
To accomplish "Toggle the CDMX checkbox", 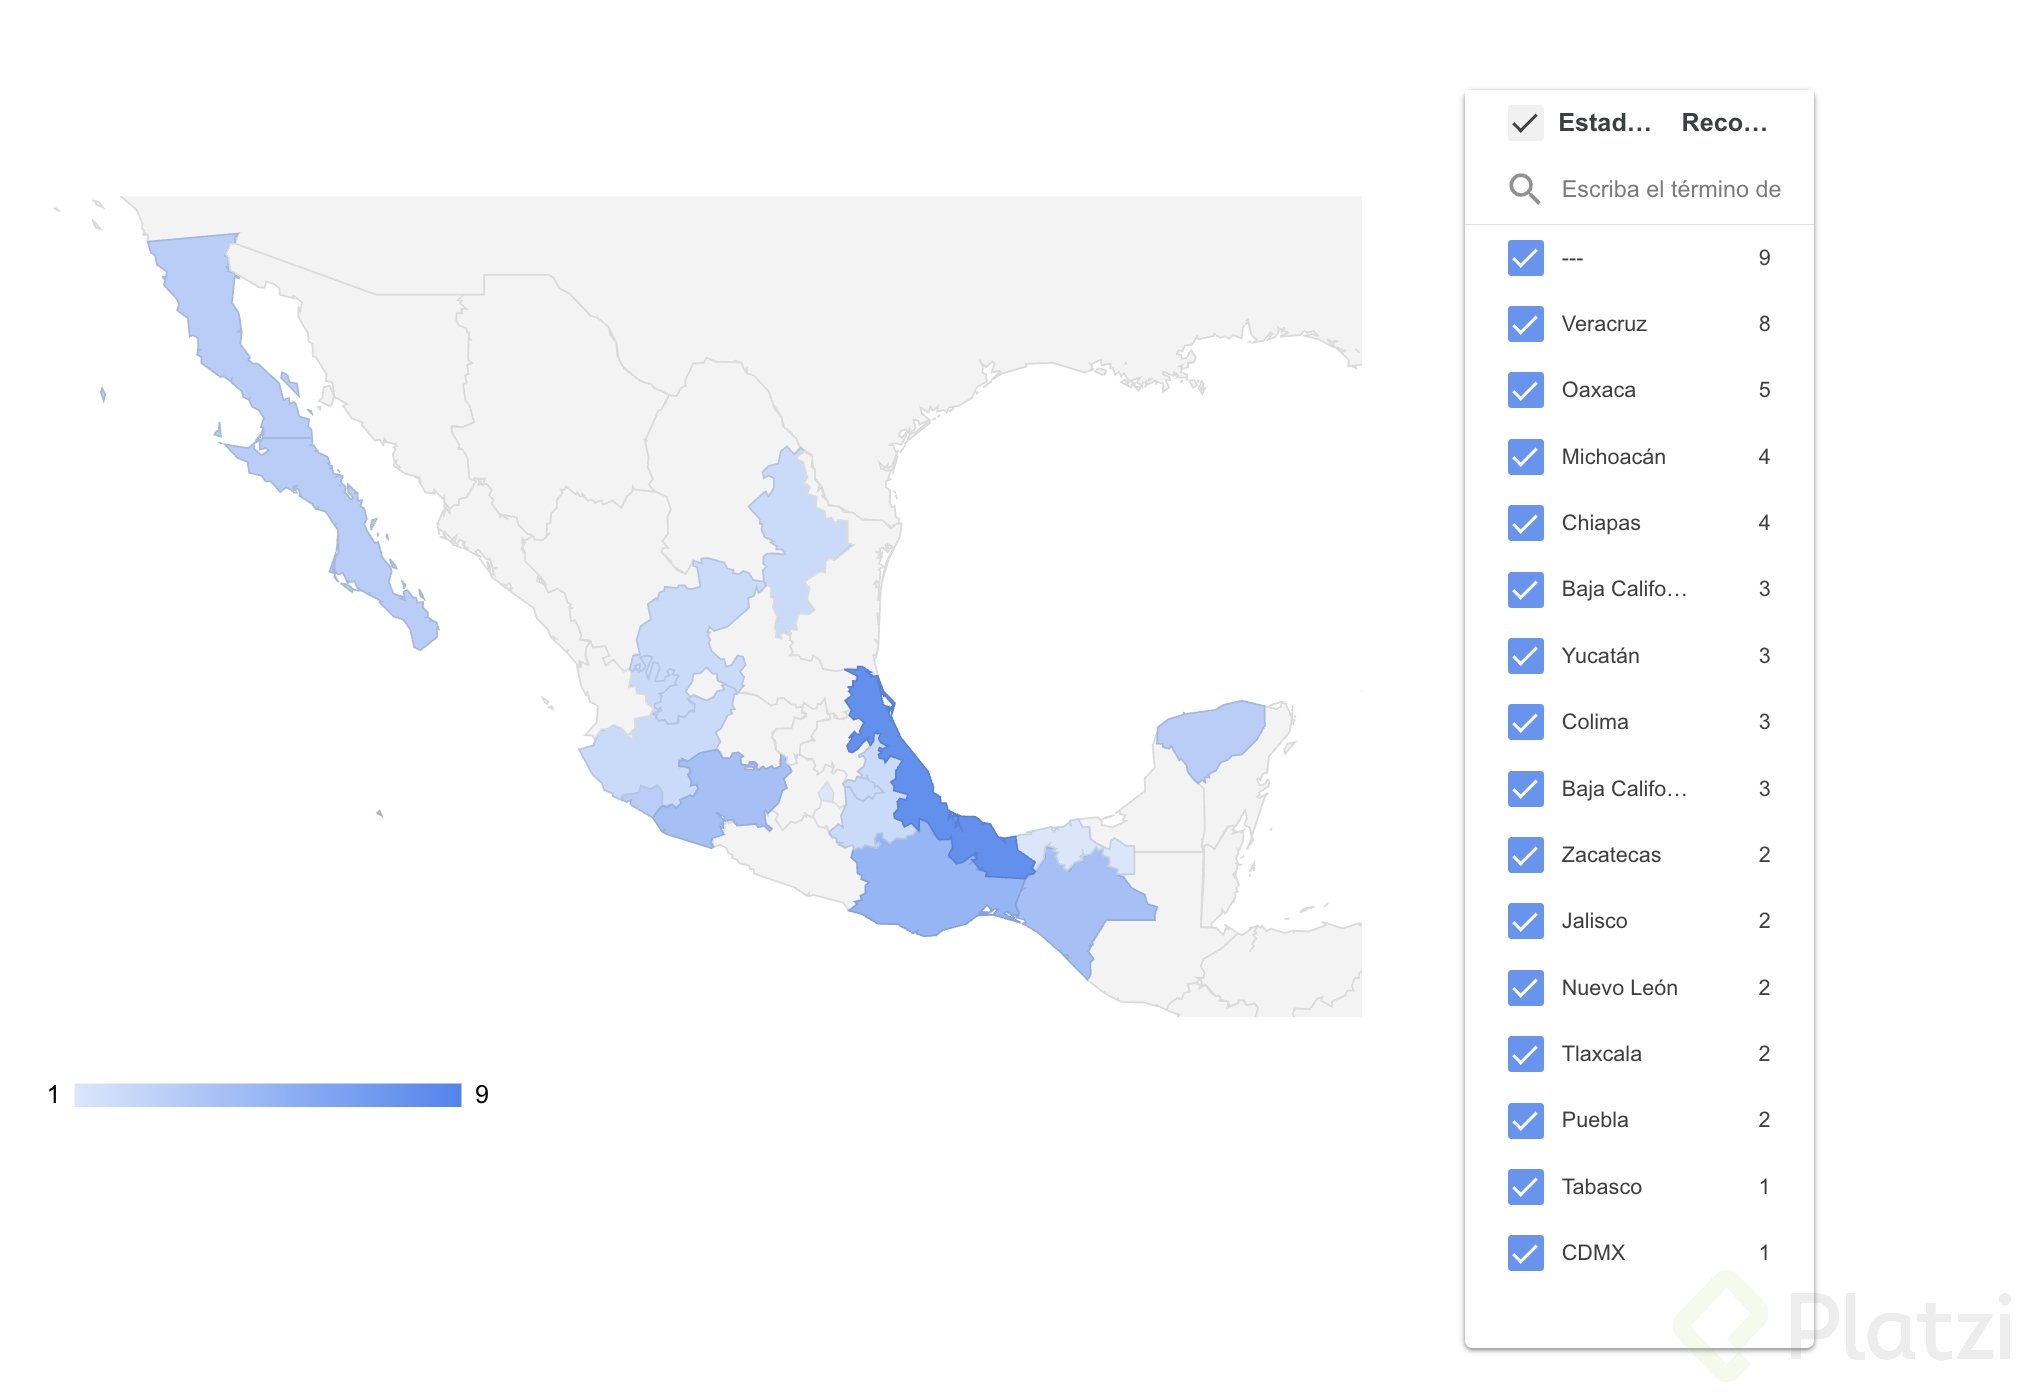I will pos(1525,1253).
